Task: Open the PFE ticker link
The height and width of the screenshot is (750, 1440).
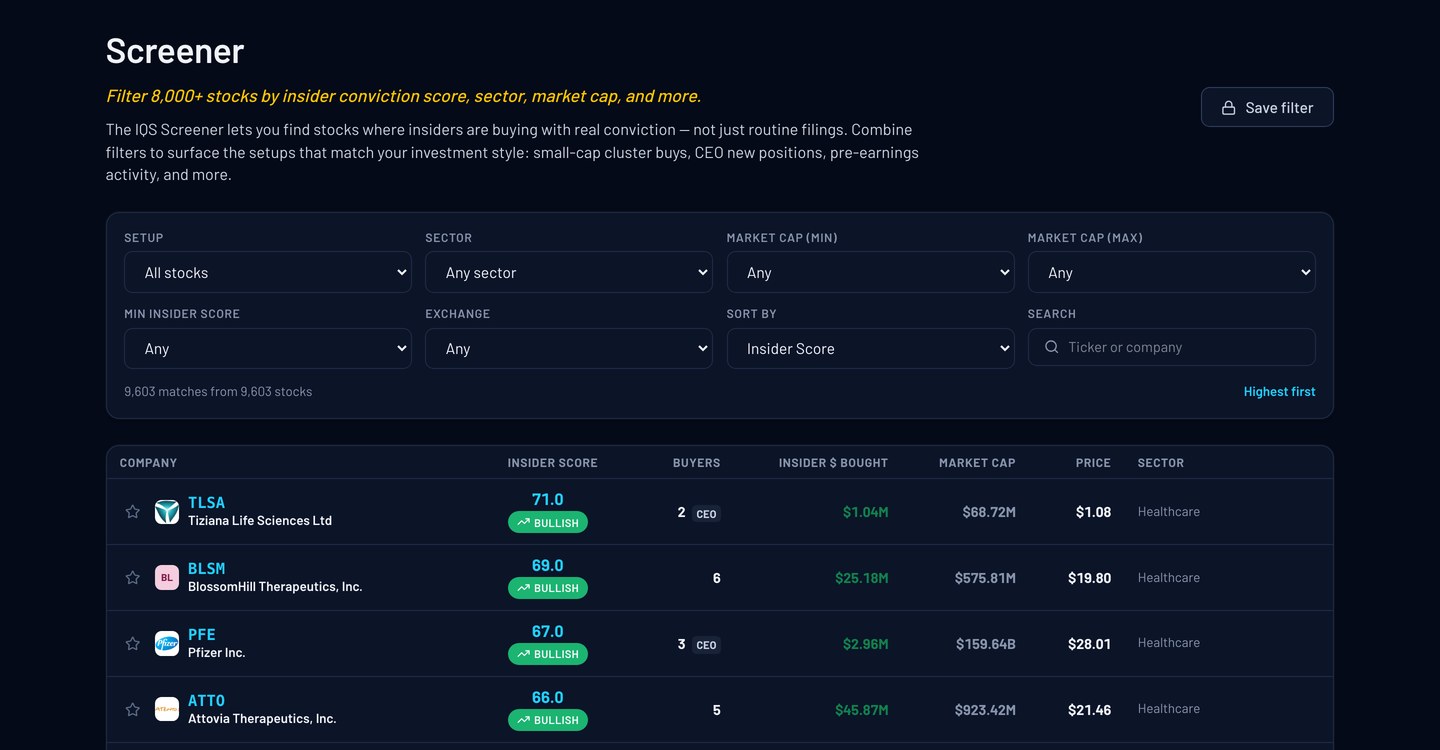Action: 202,634
